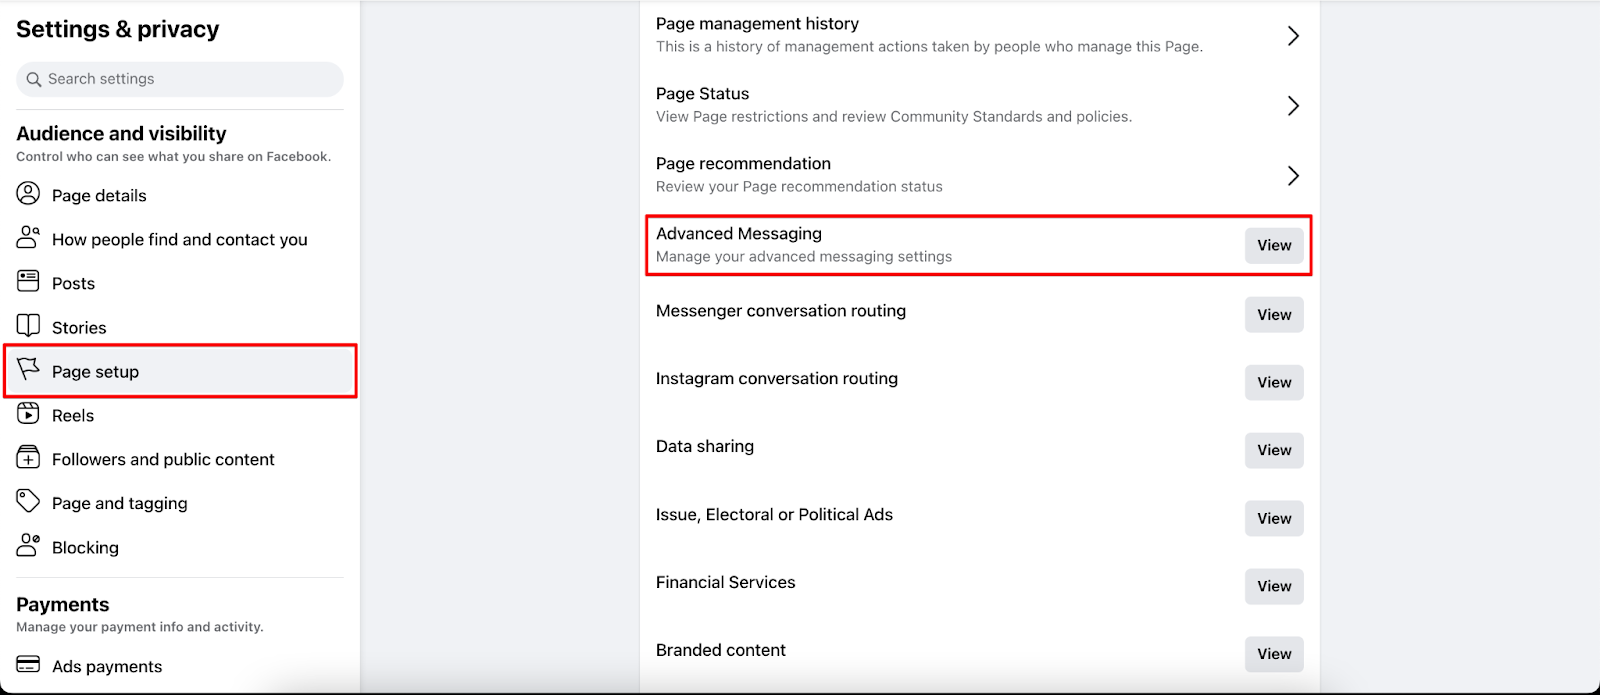Click the people icon beside How people find and contact you
This screenshot has height=695, width=1600.
(x=28, y=237)
